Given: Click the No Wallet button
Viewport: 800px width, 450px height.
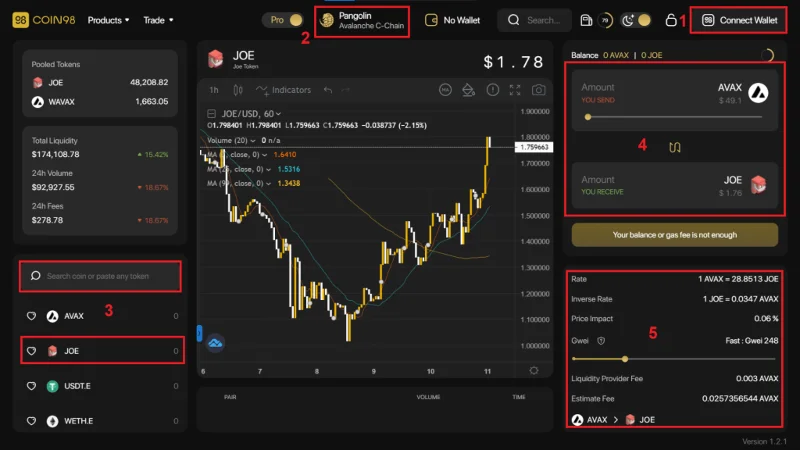Looking at the screenshot, I should pyautogui.click(x=452, y=20).
